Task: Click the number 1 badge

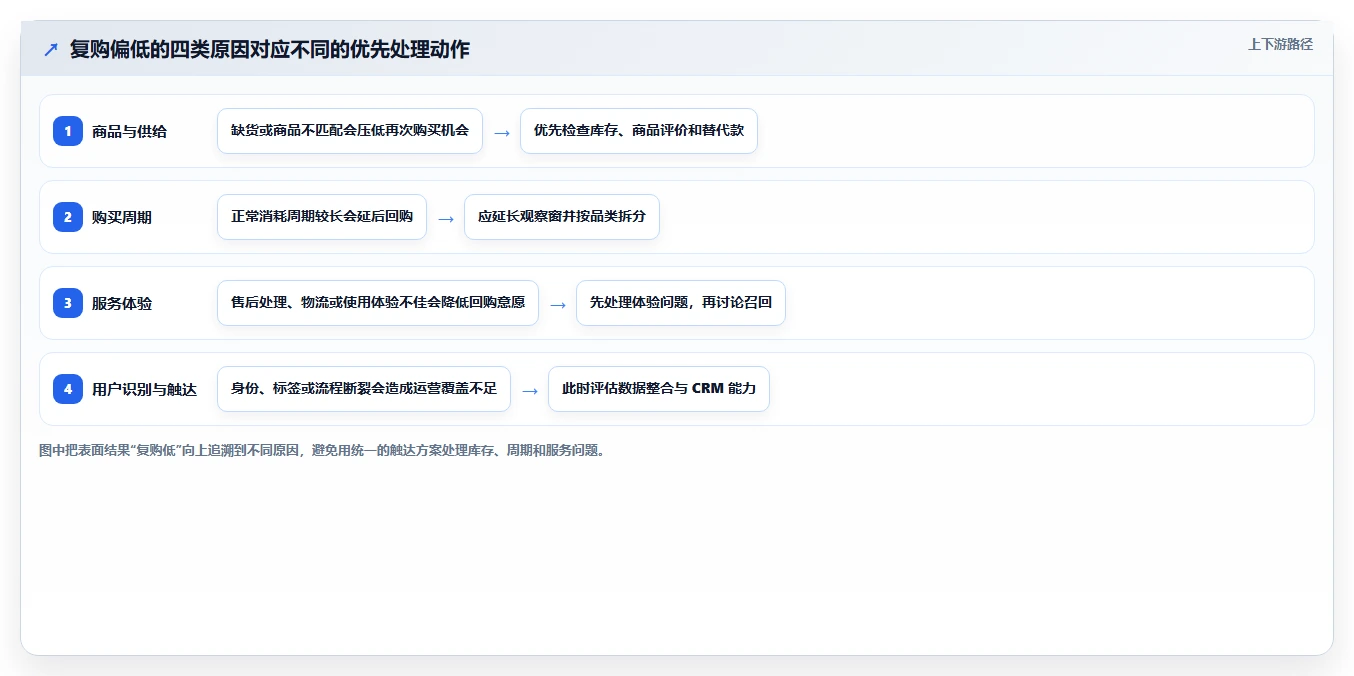Action: (x=68, y=131)
